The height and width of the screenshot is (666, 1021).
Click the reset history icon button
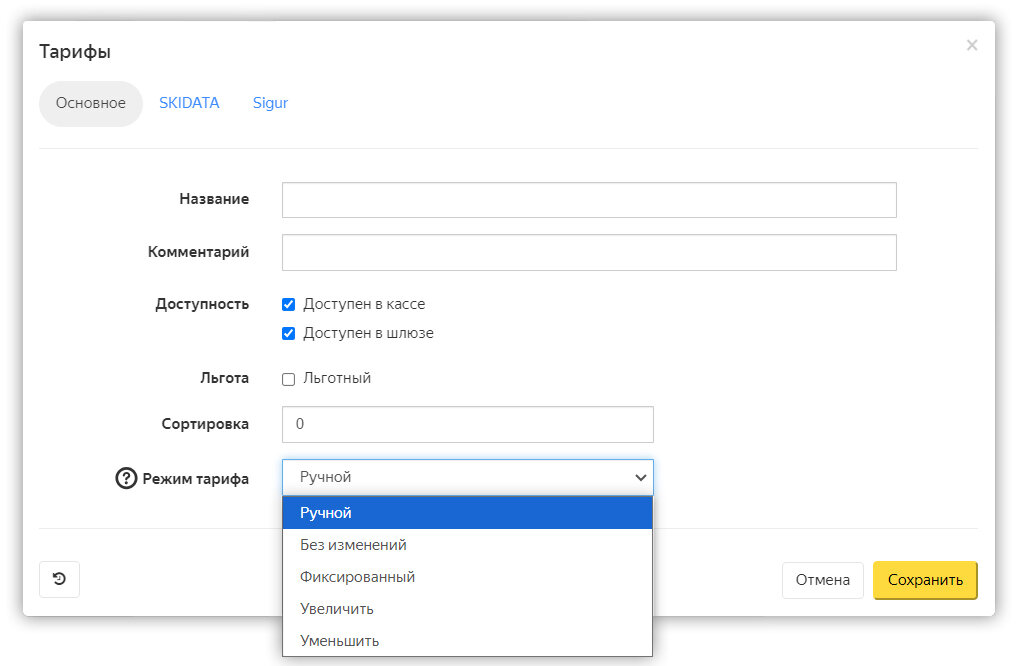(x=59, y=579)
